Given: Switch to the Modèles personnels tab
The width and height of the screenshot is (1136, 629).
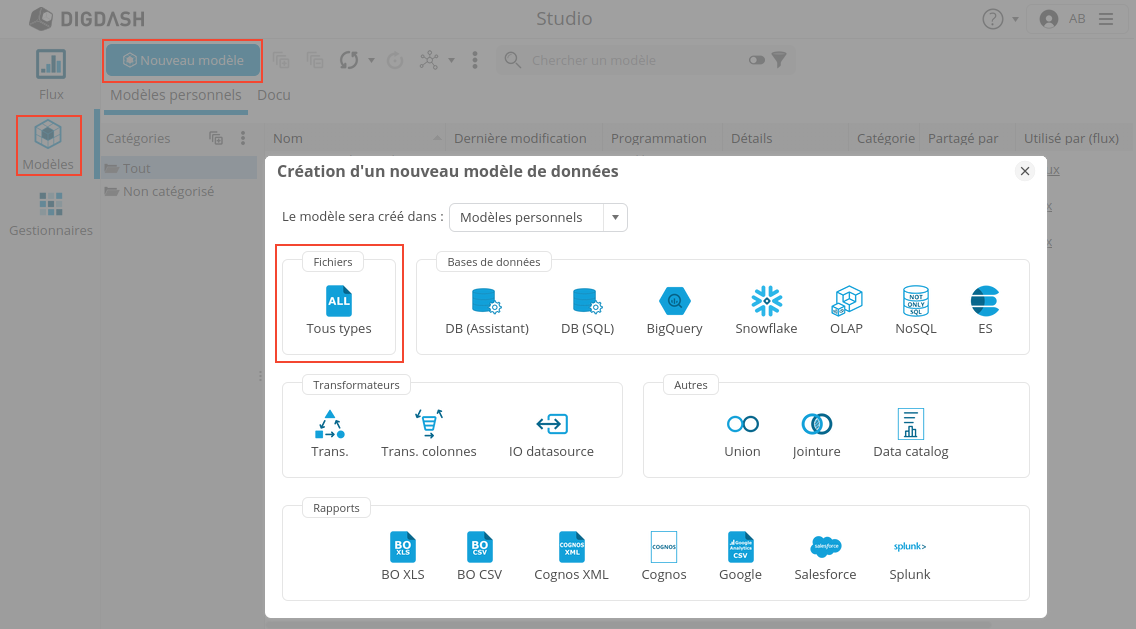Looking at the screenshot, I should coord(176,95).
